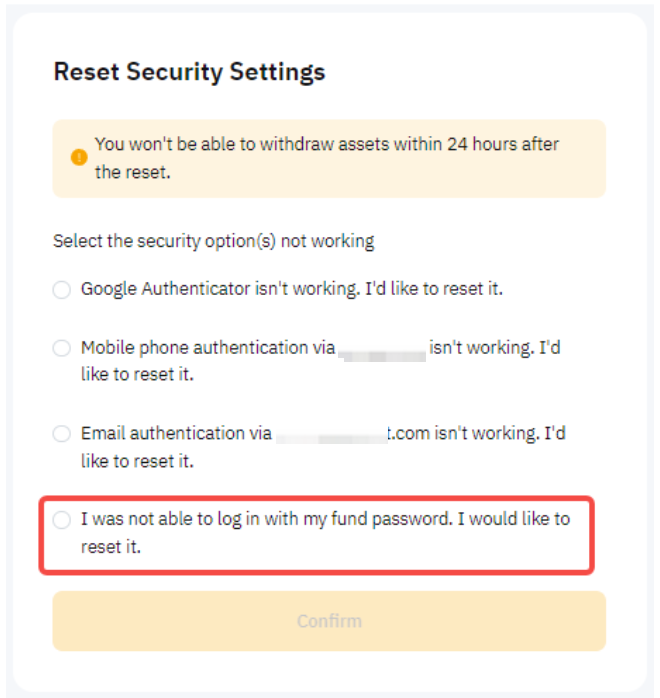Click the blurred phone number

click(x=383, y=349)
